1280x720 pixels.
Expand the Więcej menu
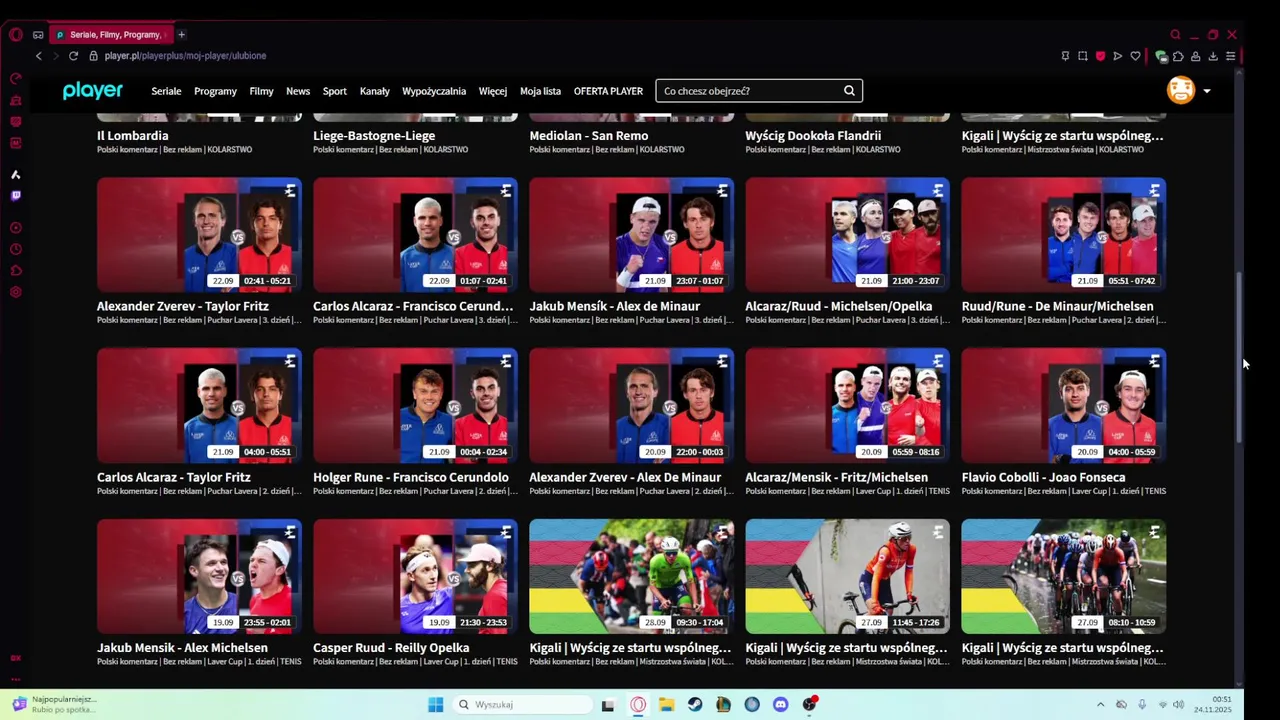point(493,91)
